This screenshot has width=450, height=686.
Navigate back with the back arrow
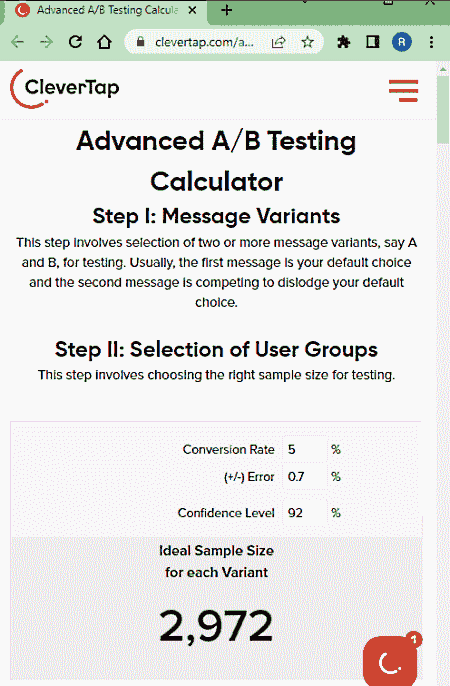[17, 42]
